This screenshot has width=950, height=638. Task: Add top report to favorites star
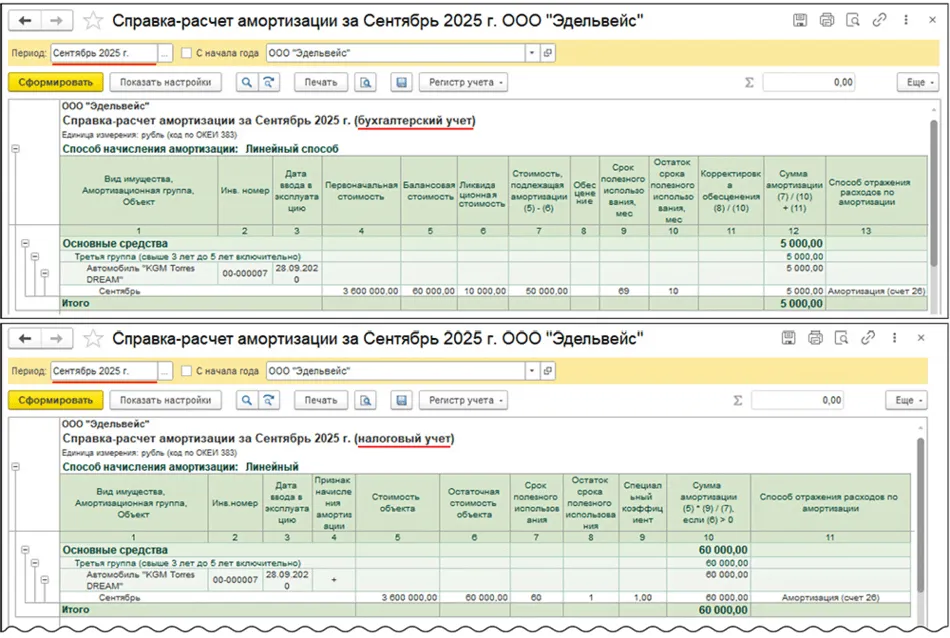pos(93,21)
